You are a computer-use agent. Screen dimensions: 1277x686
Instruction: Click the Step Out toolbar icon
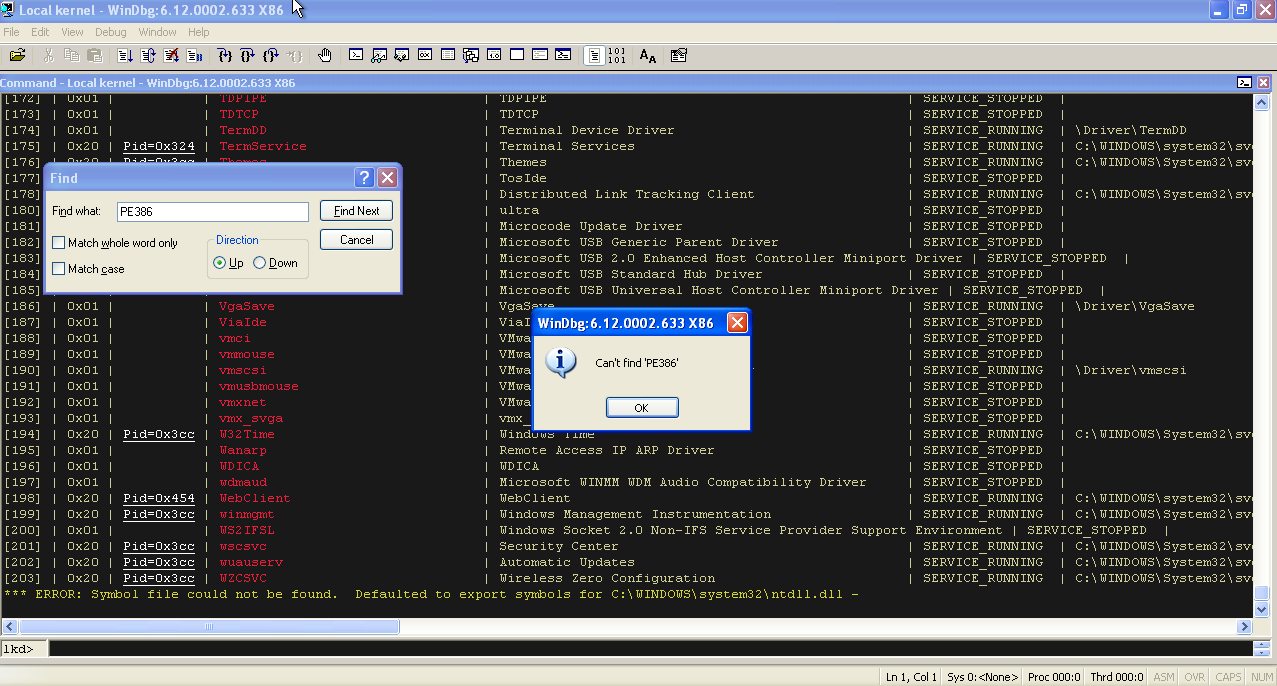[x=271, y=55]
